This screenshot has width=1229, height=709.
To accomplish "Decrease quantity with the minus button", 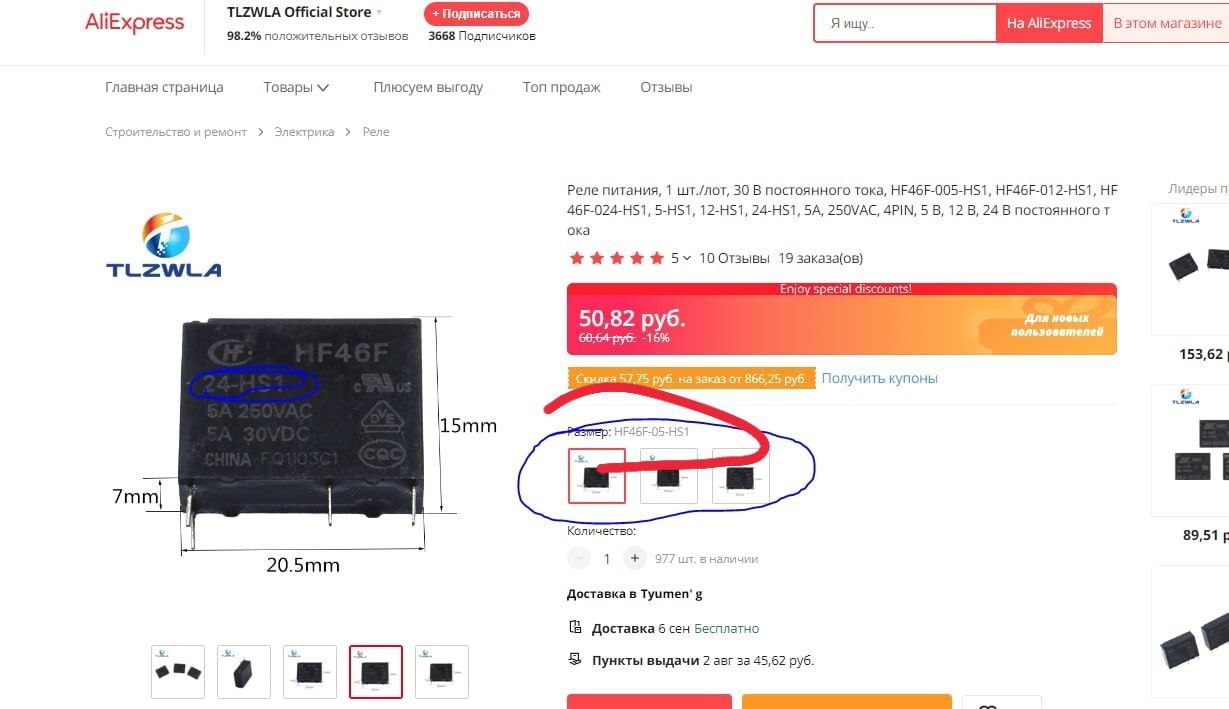I will coord(578,558).
